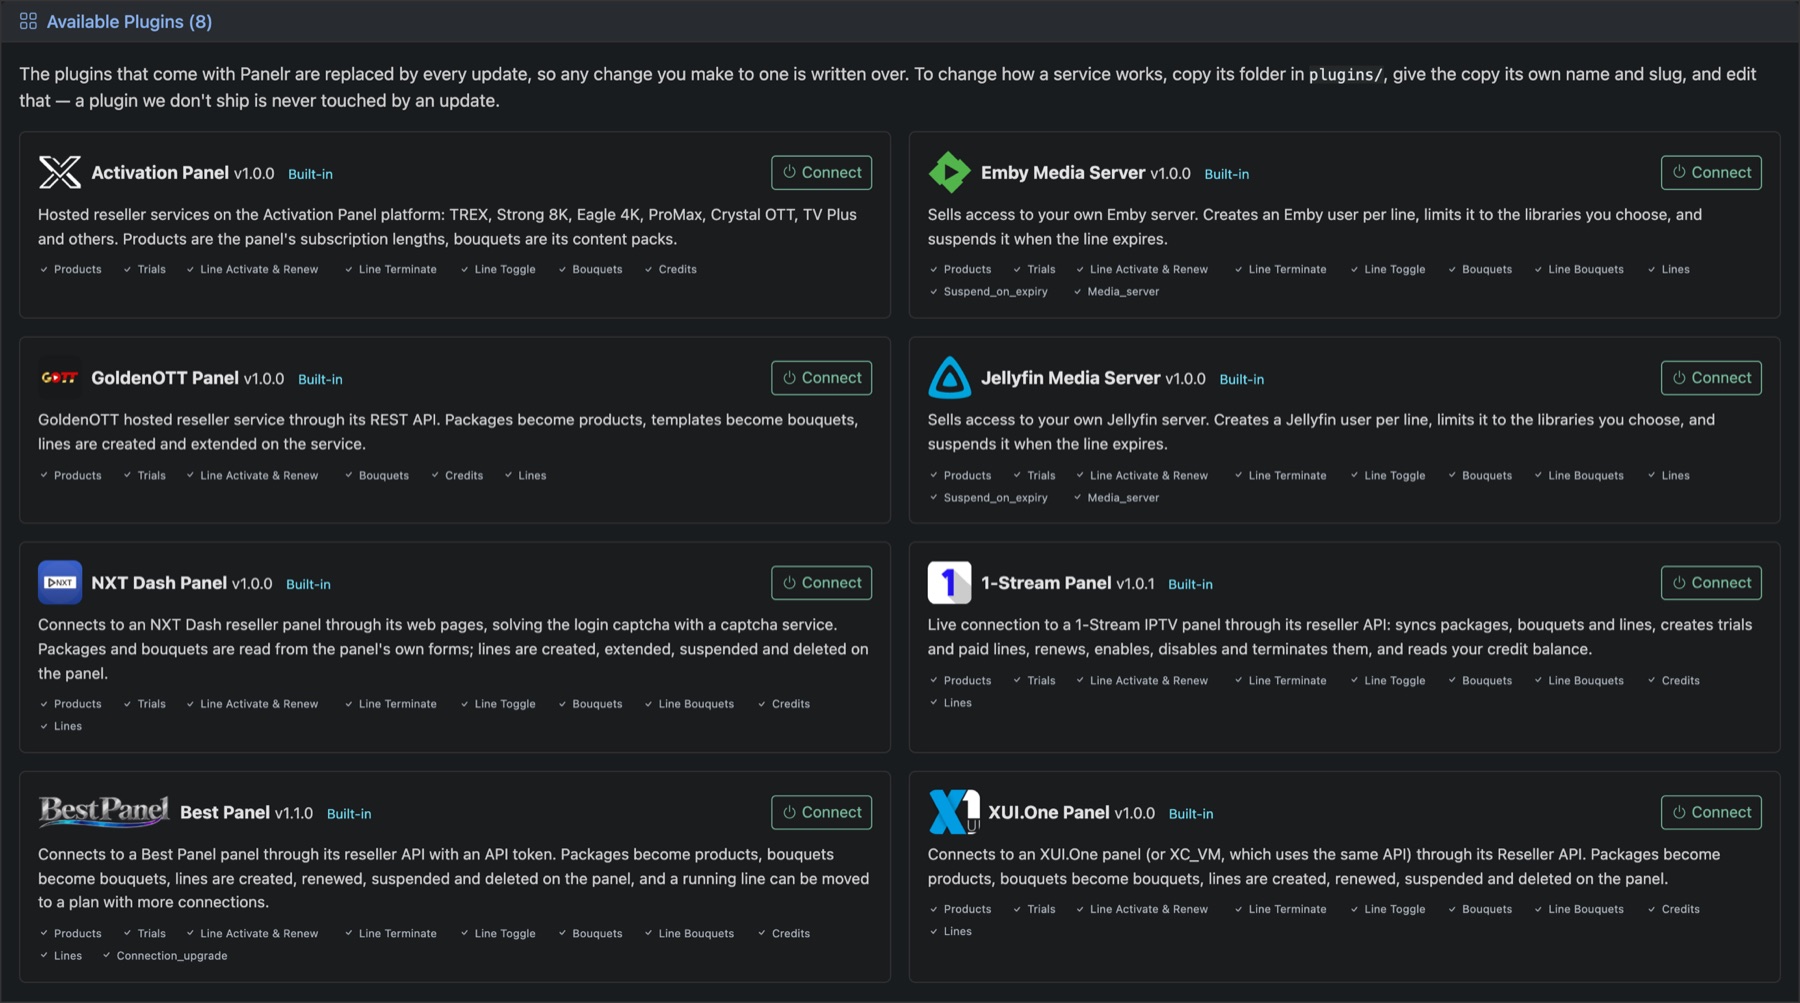Connect the XUI.One Panel plugin

[1711, 812]
